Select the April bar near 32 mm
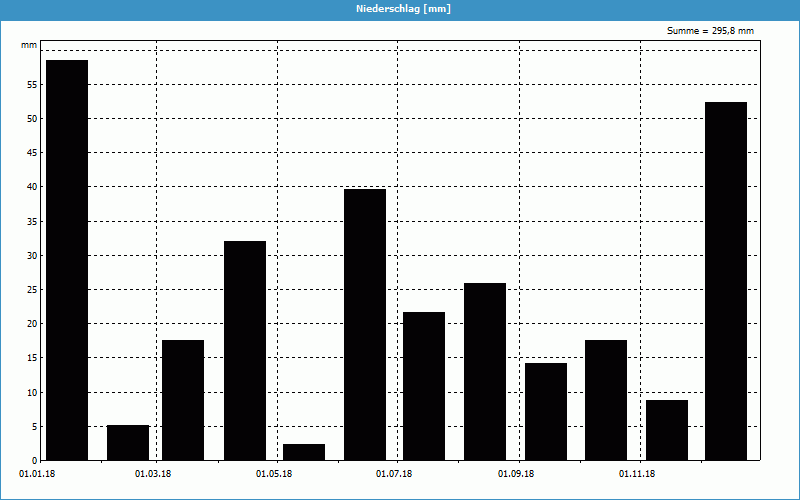 (245, 350)
